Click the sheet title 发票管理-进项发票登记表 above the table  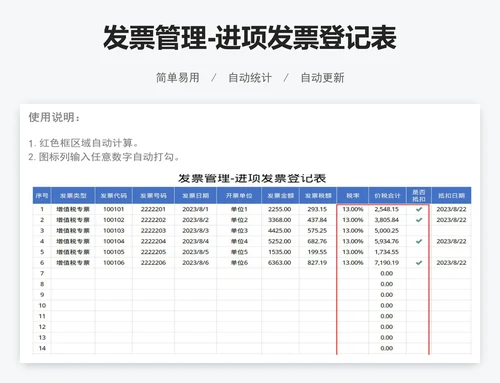252,178
